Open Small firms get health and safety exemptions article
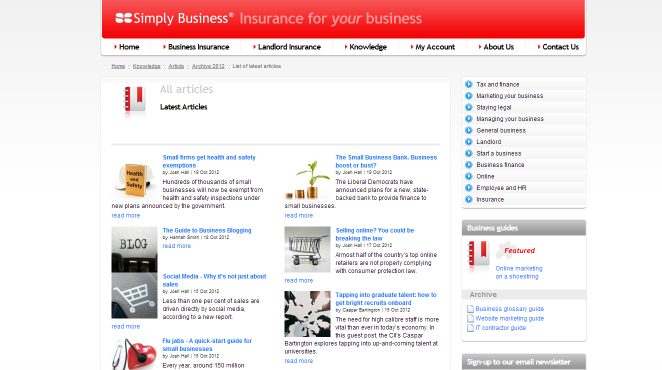Viewport: 662px width, 370px height. (x=209, y=161)
